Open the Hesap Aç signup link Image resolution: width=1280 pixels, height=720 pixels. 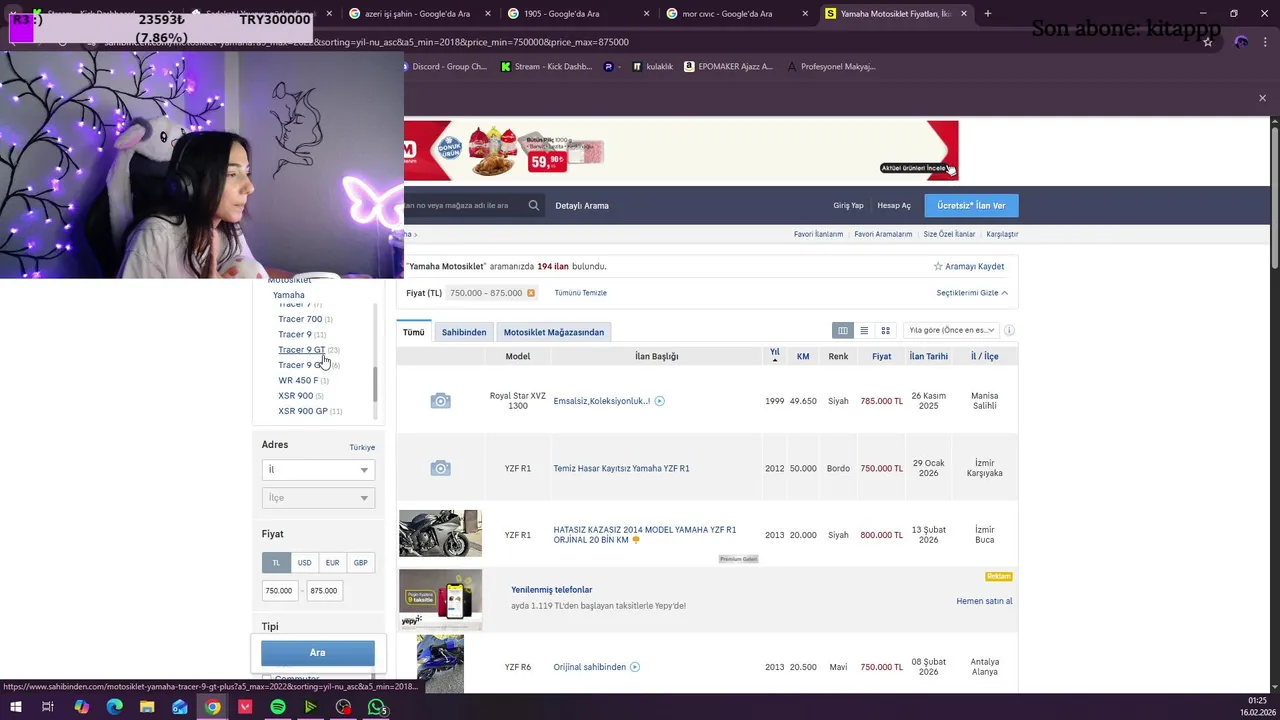click(894, 205)
